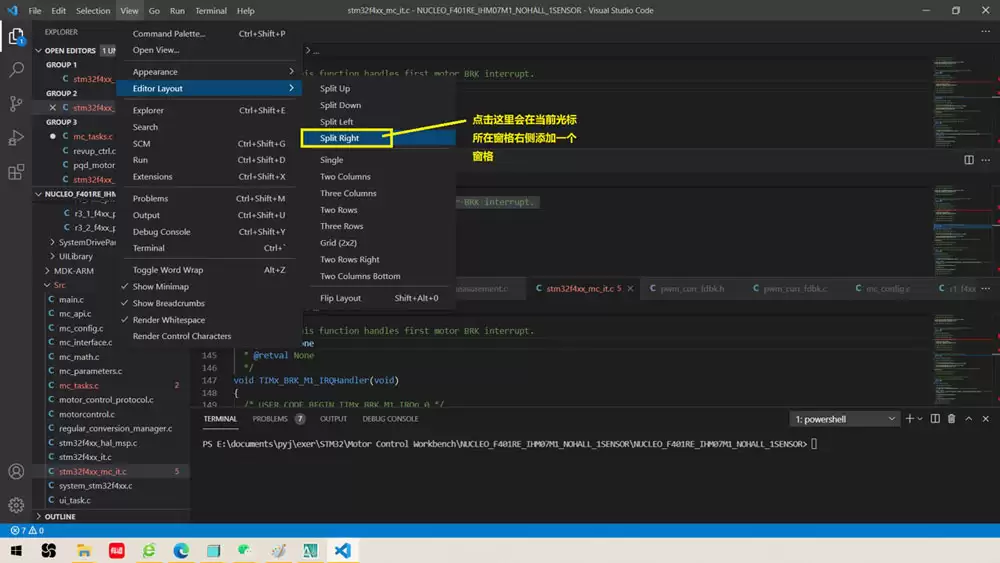Open the File menu
The image size is (1000, 563).
coord(34,10)
